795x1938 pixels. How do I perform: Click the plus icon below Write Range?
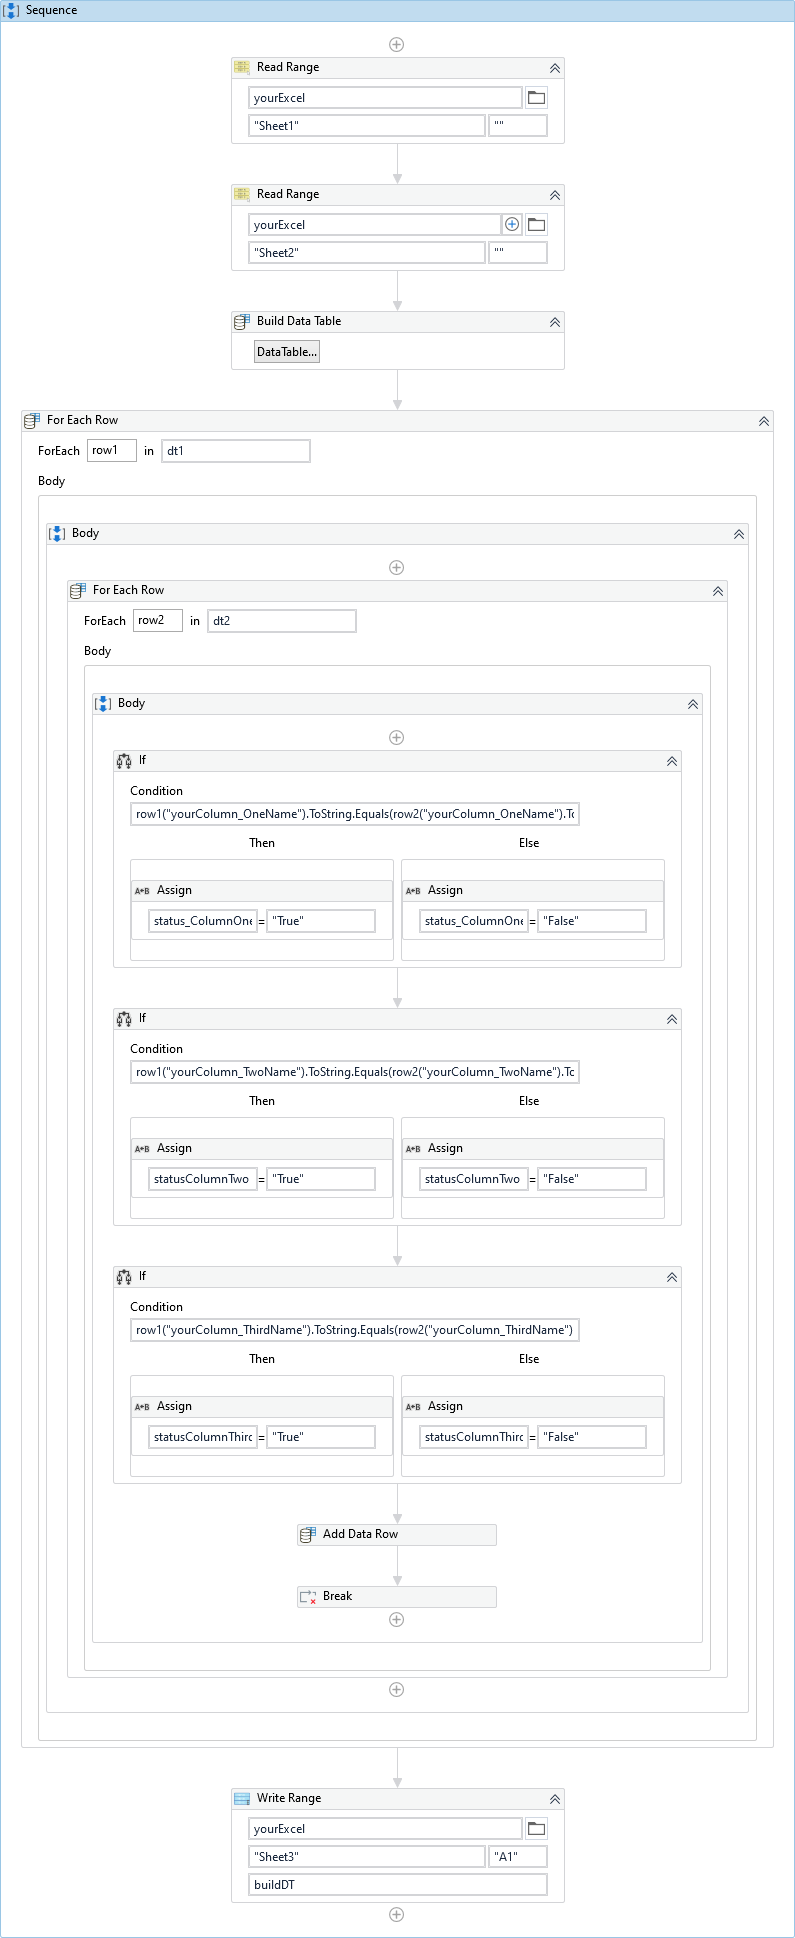click(x=397, y=1915)
